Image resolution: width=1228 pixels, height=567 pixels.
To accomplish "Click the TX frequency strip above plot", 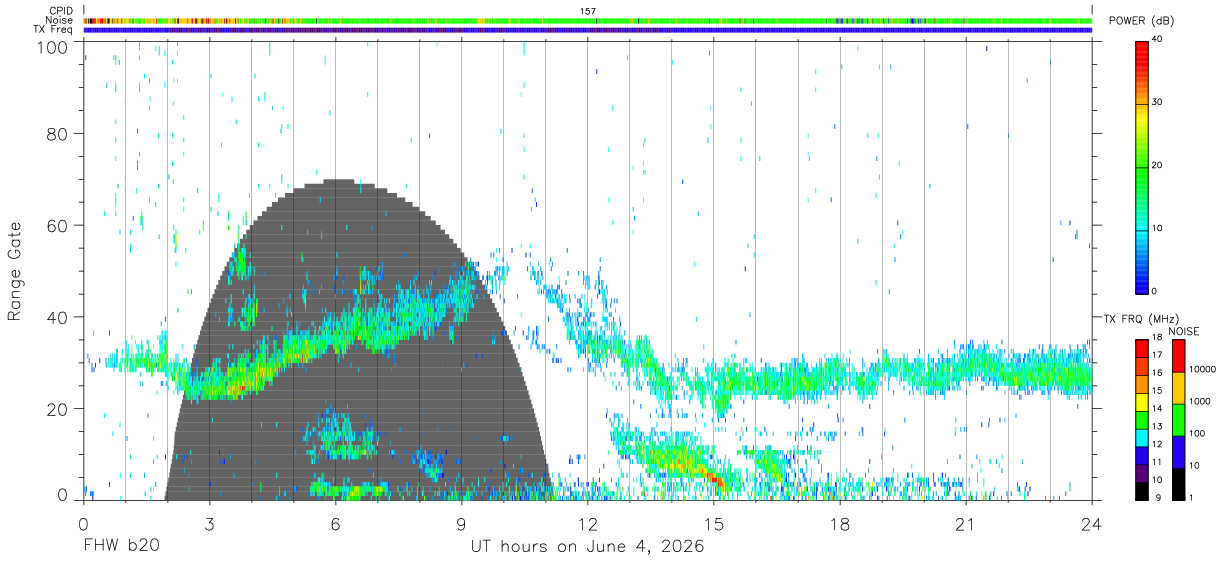I will (x=588, y=30).
